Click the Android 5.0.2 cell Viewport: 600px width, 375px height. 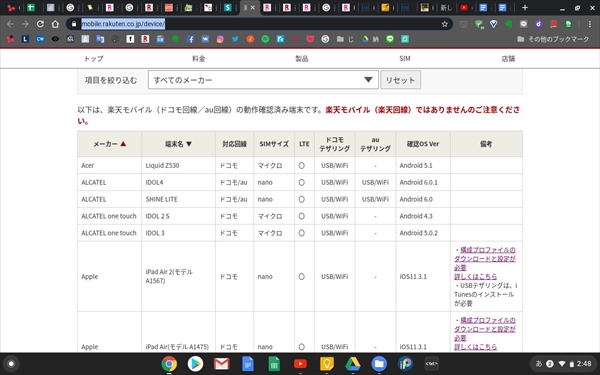[423, 233]
